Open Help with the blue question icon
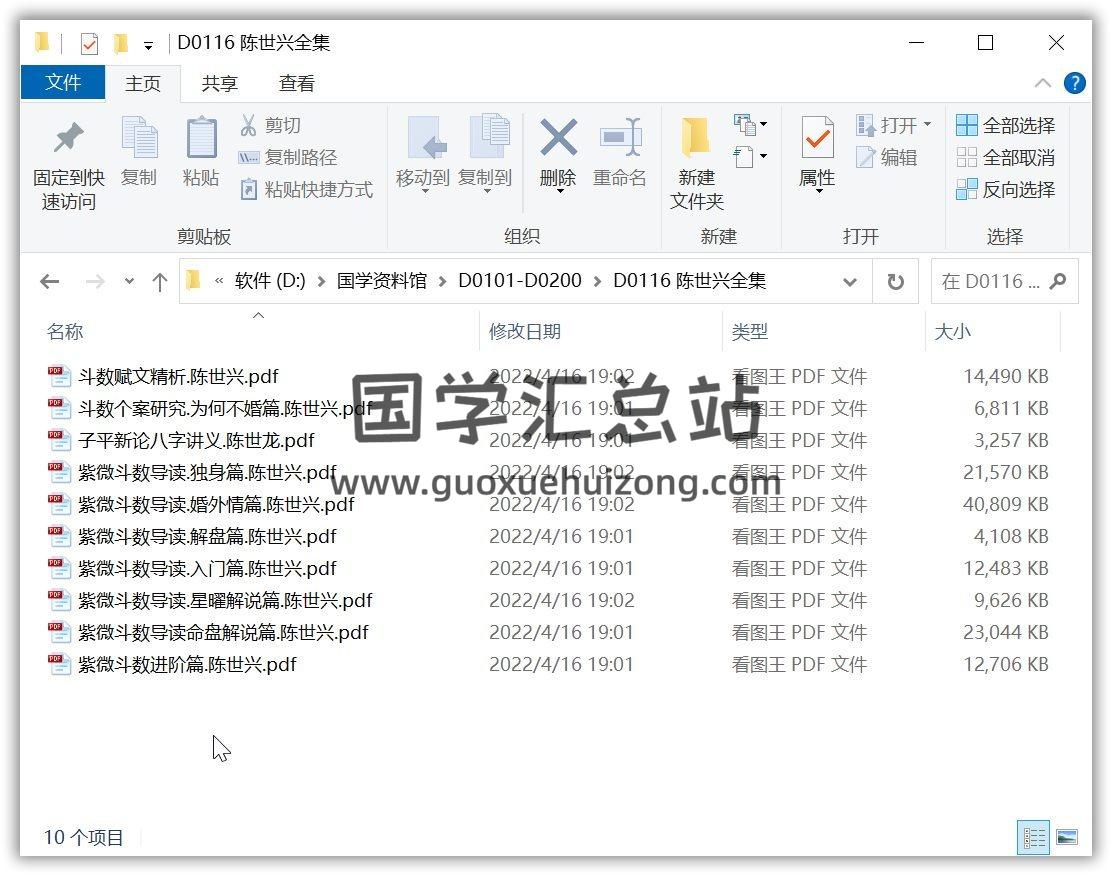This screenshot has width=1112, height=876. (1074, 83)
